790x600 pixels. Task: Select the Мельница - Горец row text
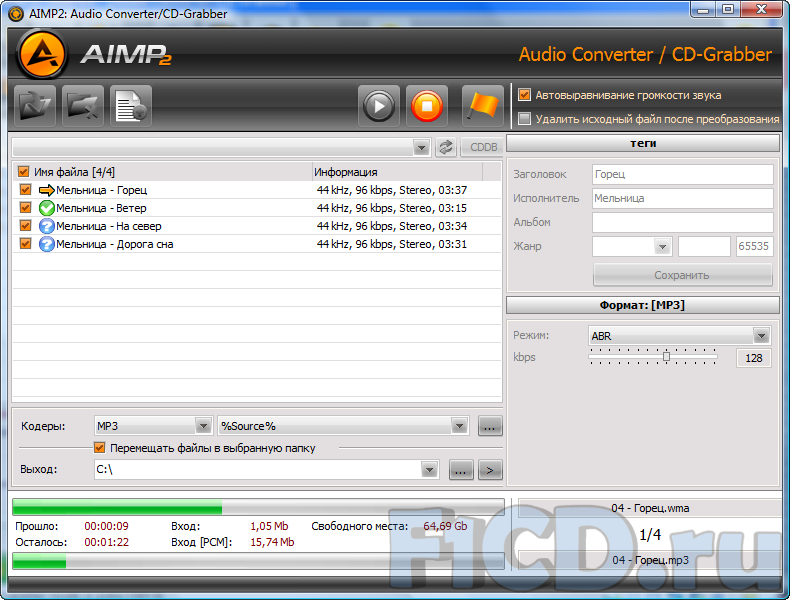coord(102,190)
